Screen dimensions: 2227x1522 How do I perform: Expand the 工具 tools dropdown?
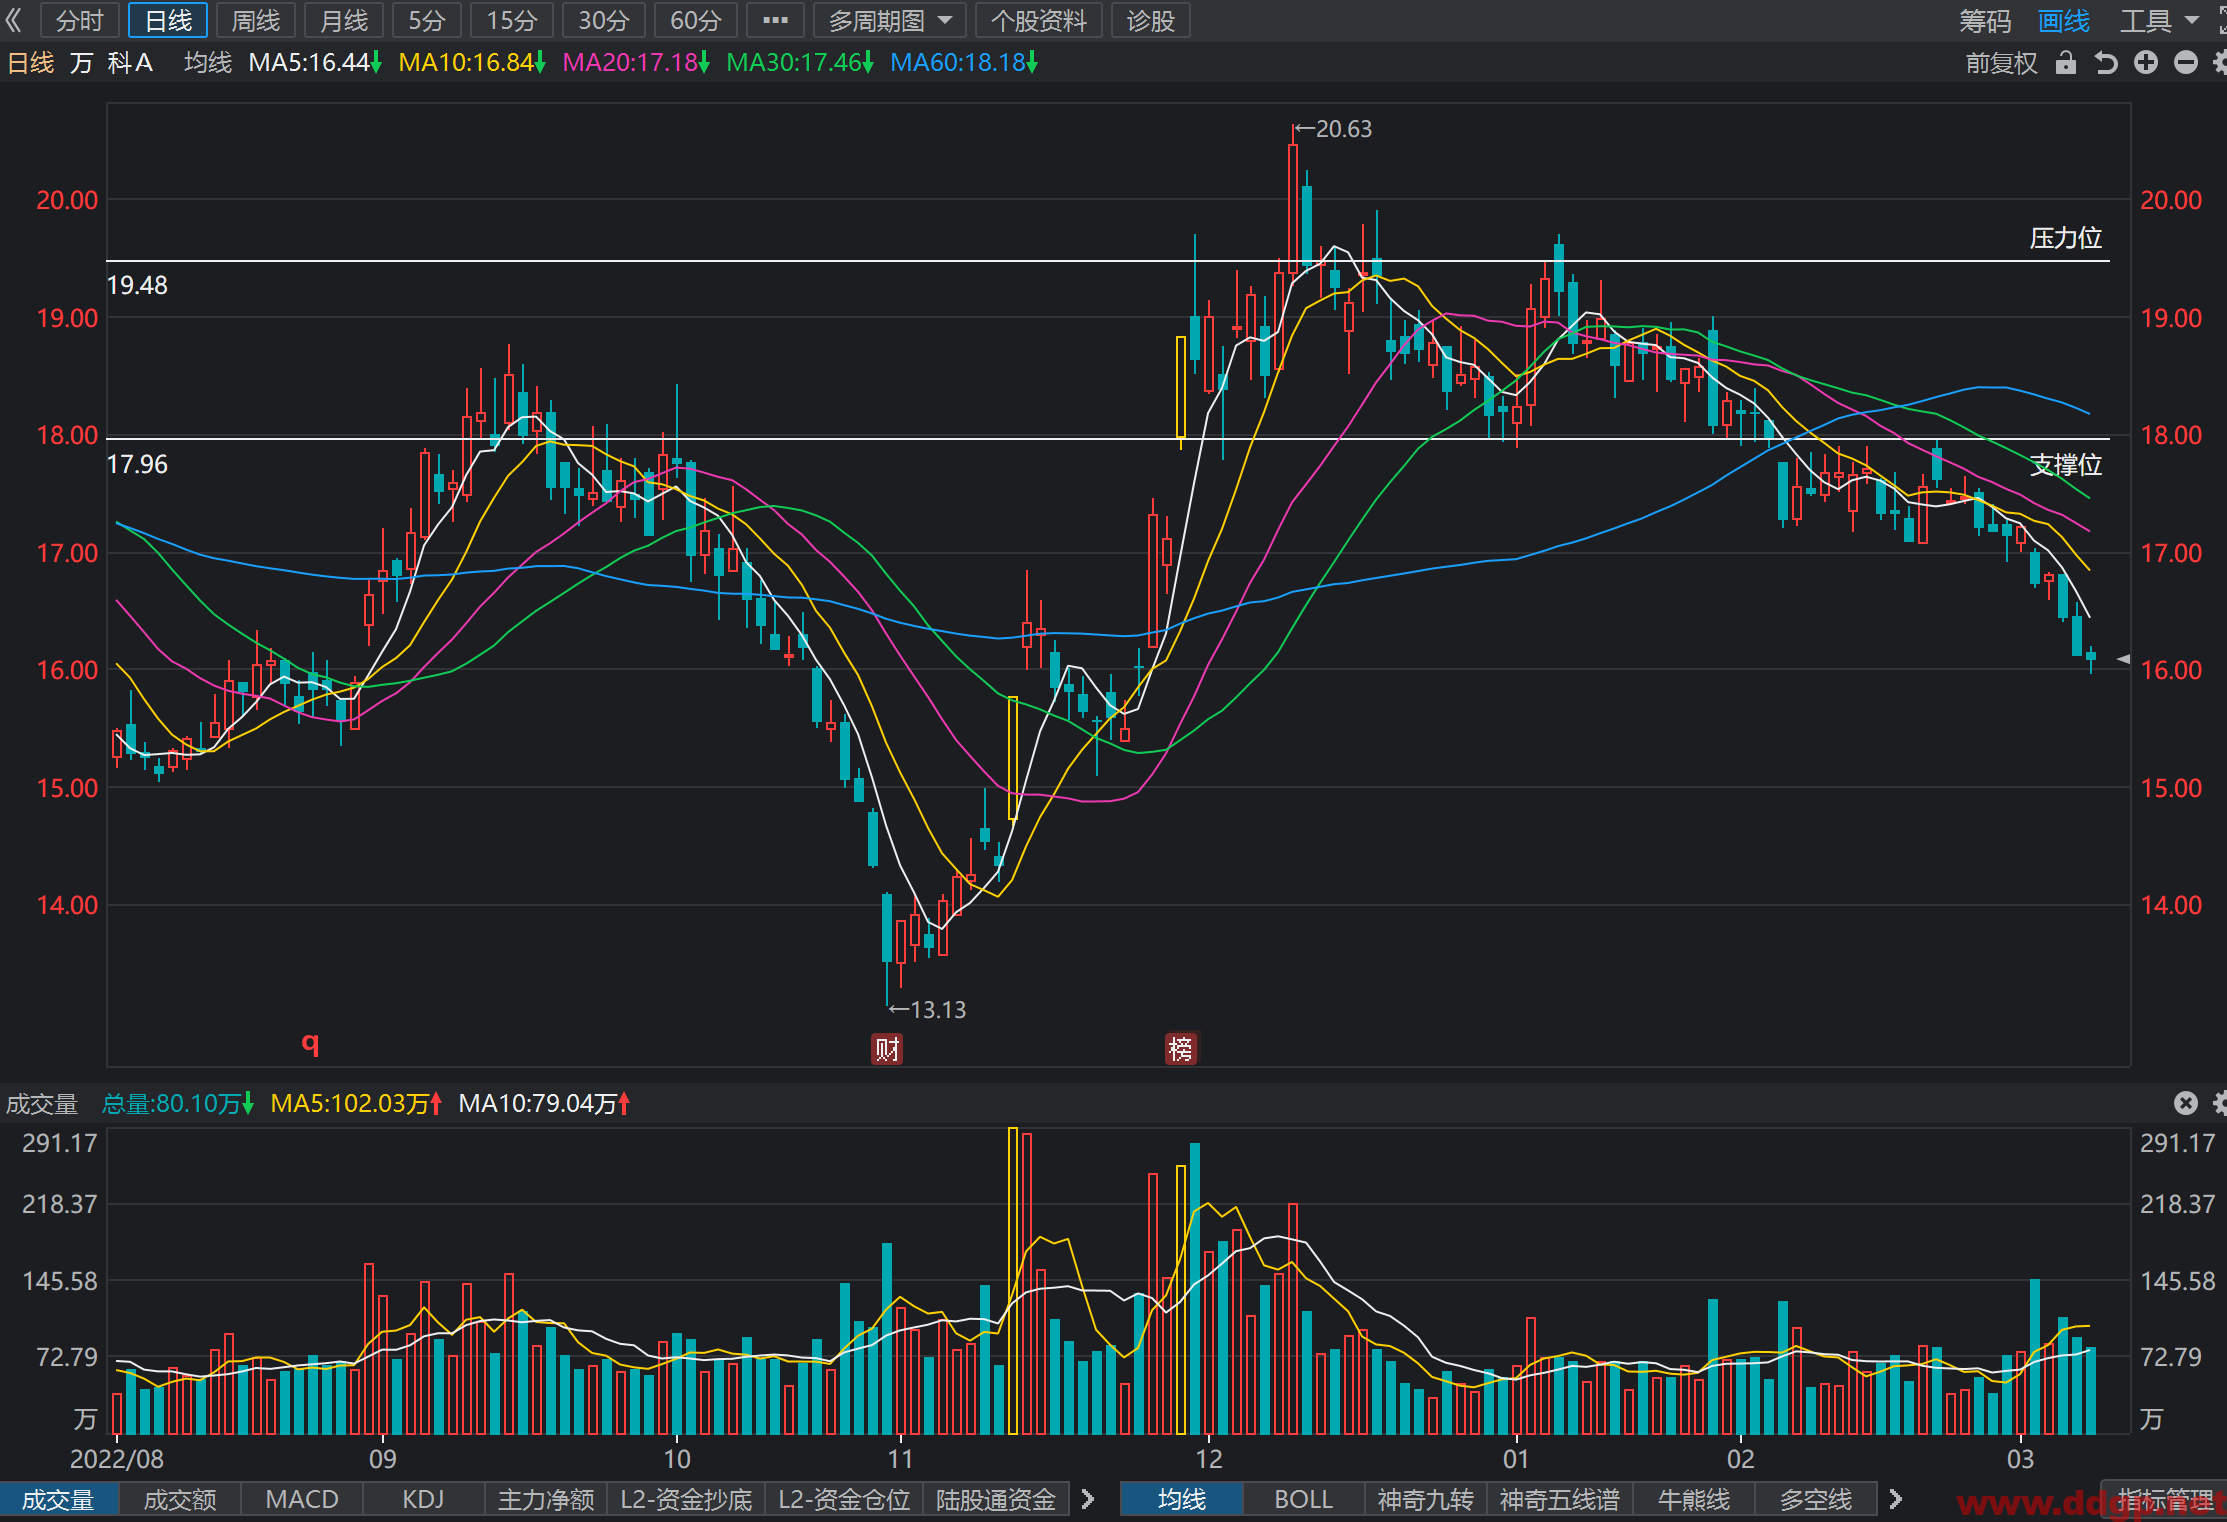point(2158,21)
